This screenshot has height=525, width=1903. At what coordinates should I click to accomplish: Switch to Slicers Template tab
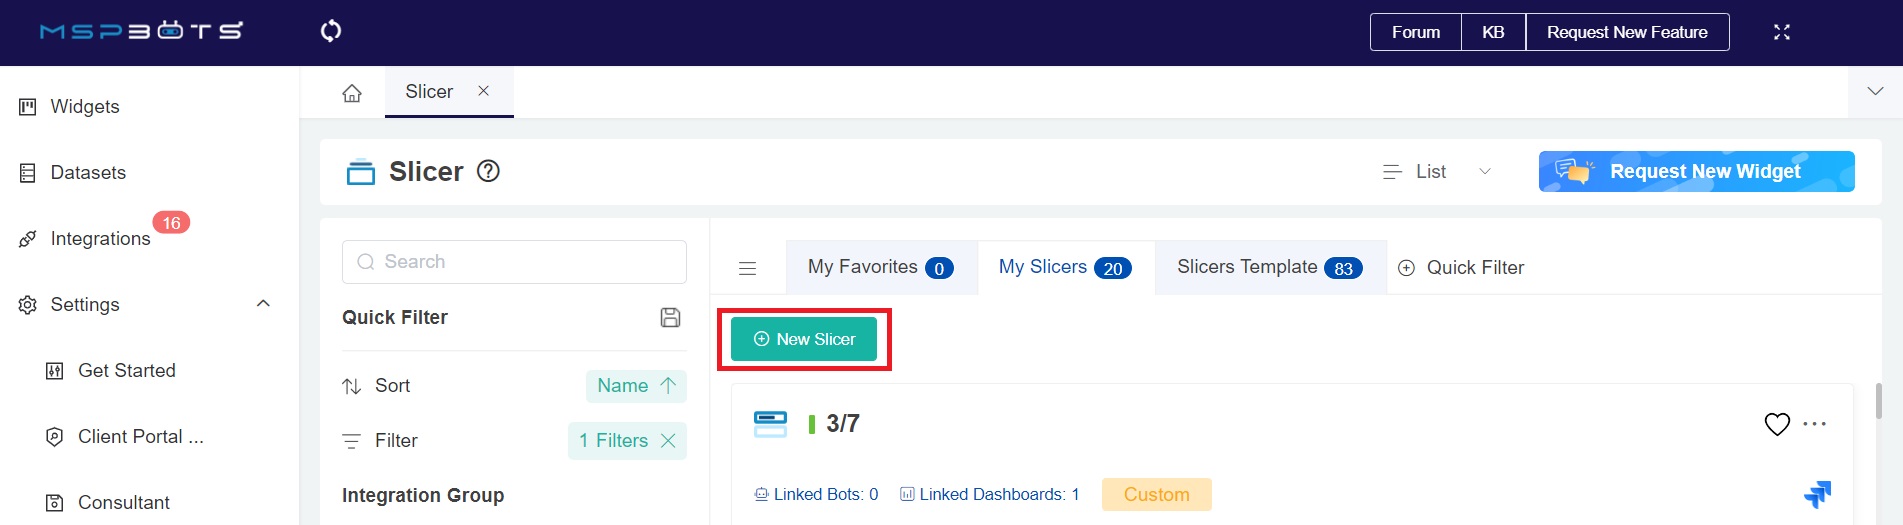click(x=1269, y=267)
